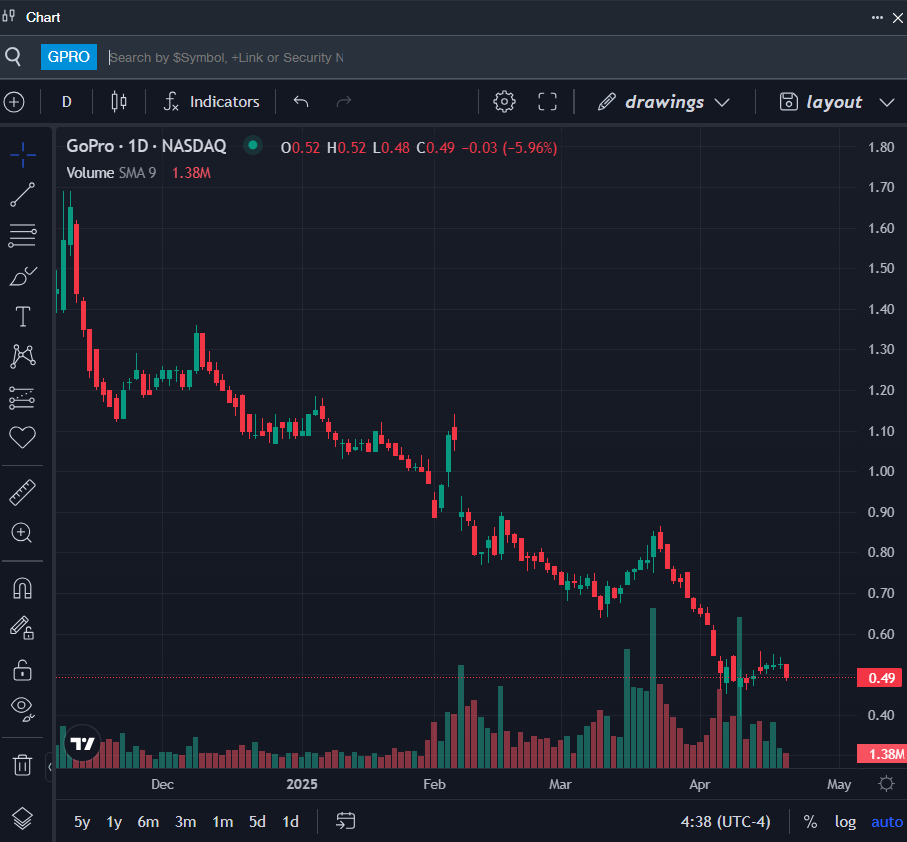The width and height of the screenshot is (907, 842).
Task: Click the redo arrow
Action: pos(344,102)
